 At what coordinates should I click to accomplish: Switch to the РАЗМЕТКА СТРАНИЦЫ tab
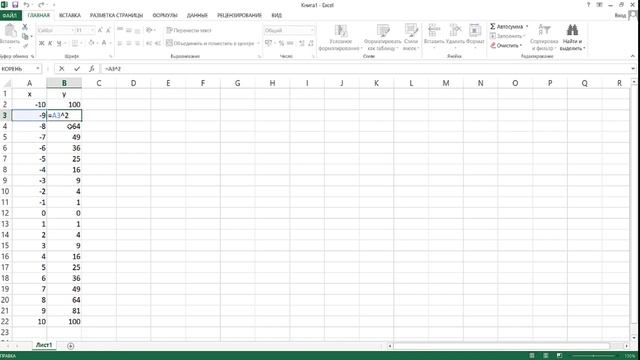[116, 16]
